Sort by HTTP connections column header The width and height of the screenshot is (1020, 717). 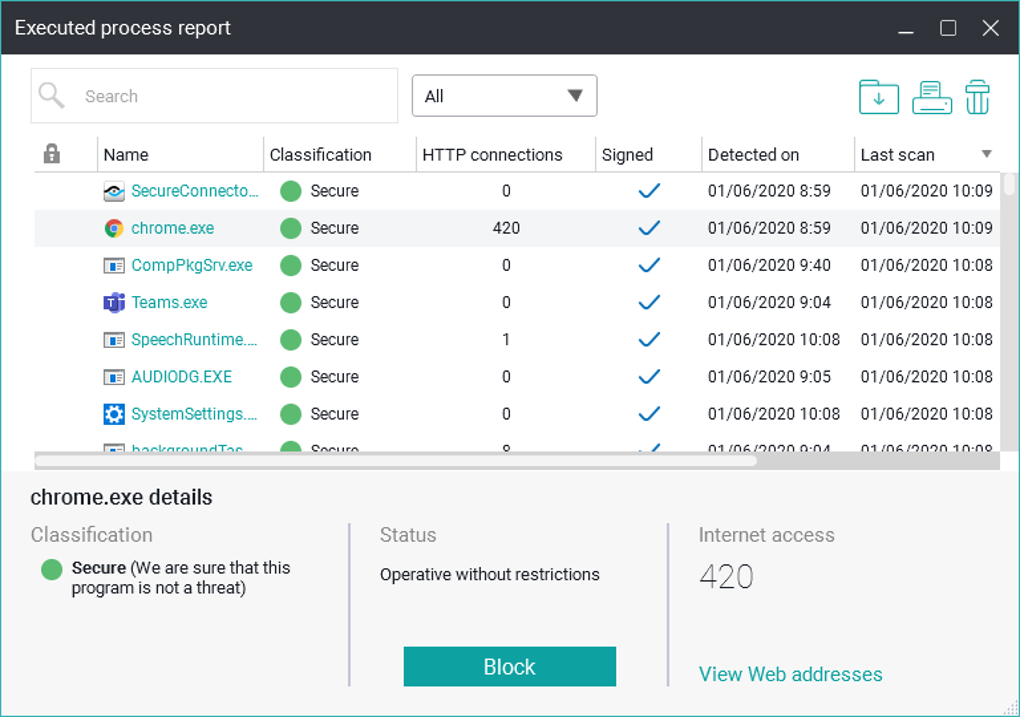pos(492,155)
